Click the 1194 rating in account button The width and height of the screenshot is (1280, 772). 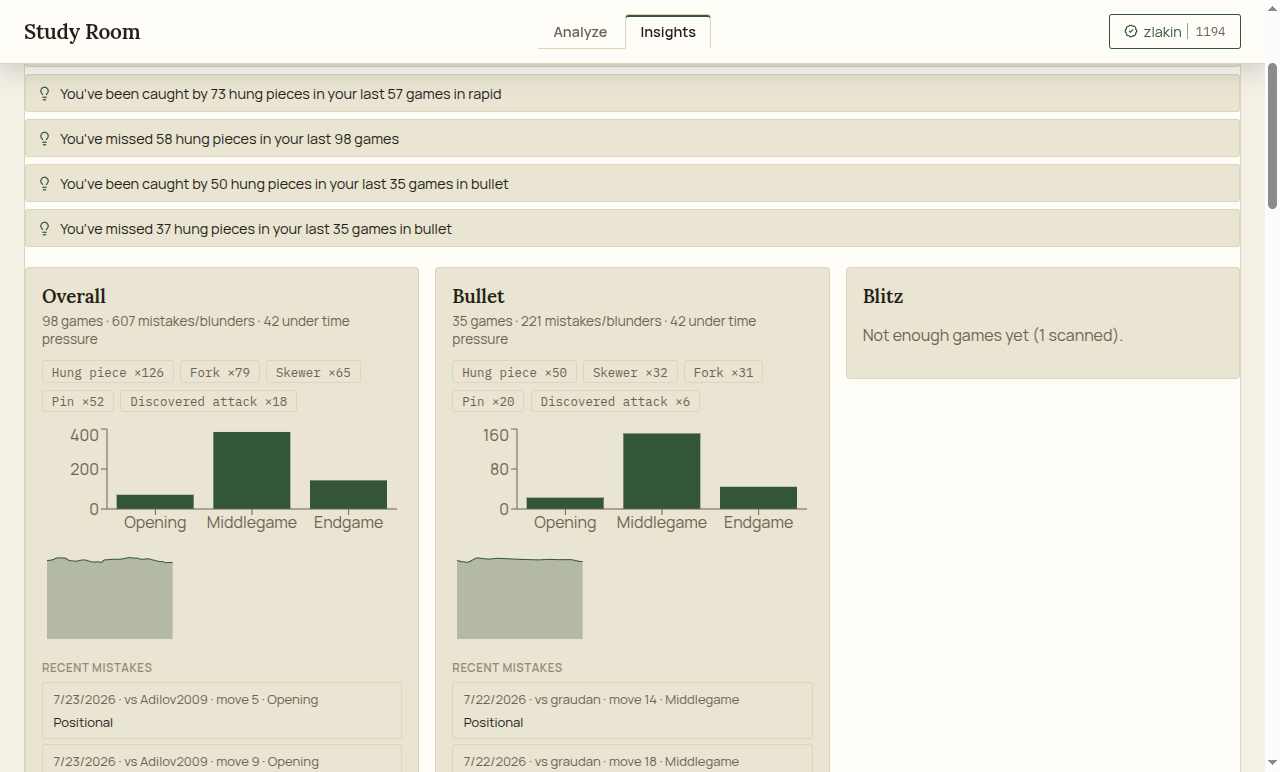[x=1210, y=31]
